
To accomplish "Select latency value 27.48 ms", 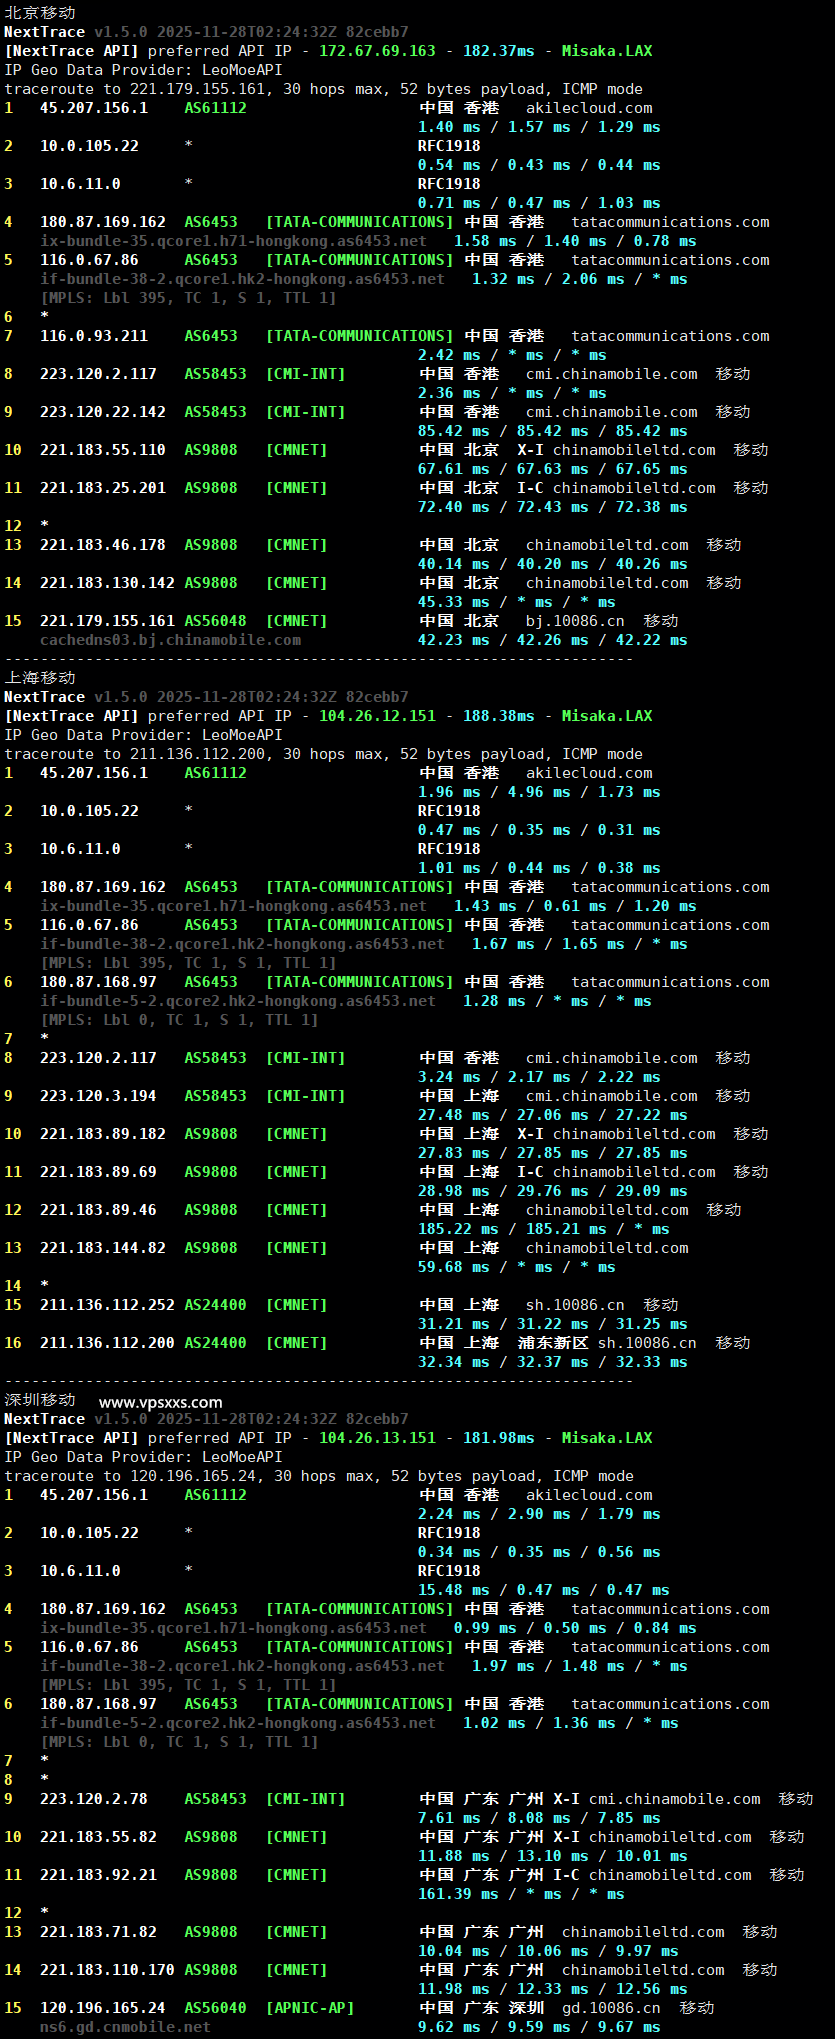I will [x=454, y=1115].
